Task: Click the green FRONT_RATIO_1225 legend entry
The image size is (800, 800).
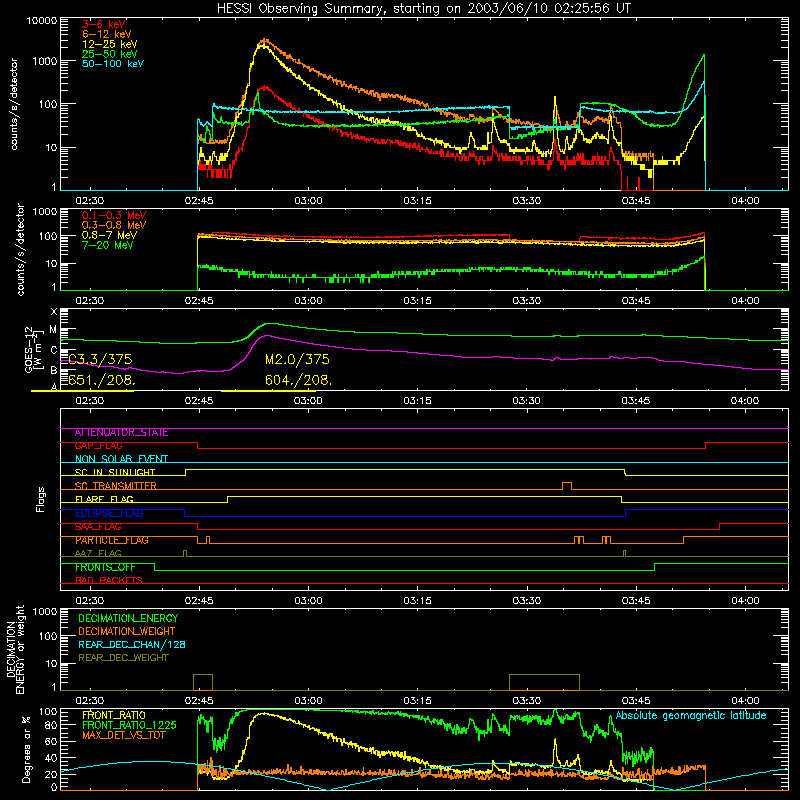Action: 129,725
